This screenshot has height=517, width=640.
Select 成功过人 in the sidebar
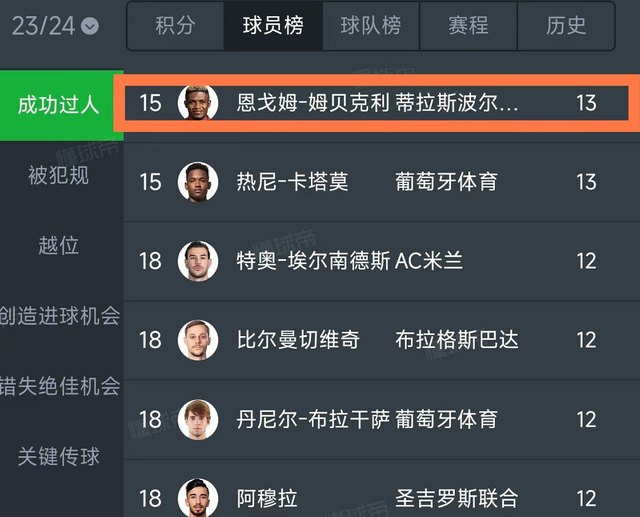click(59, 104)
